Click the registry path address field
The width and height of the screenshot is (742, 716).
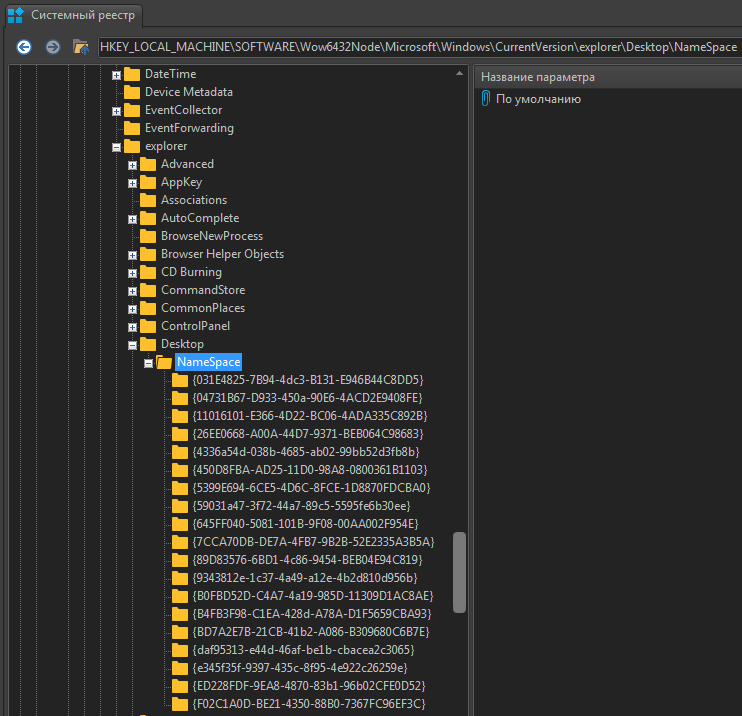coord(419,47)
